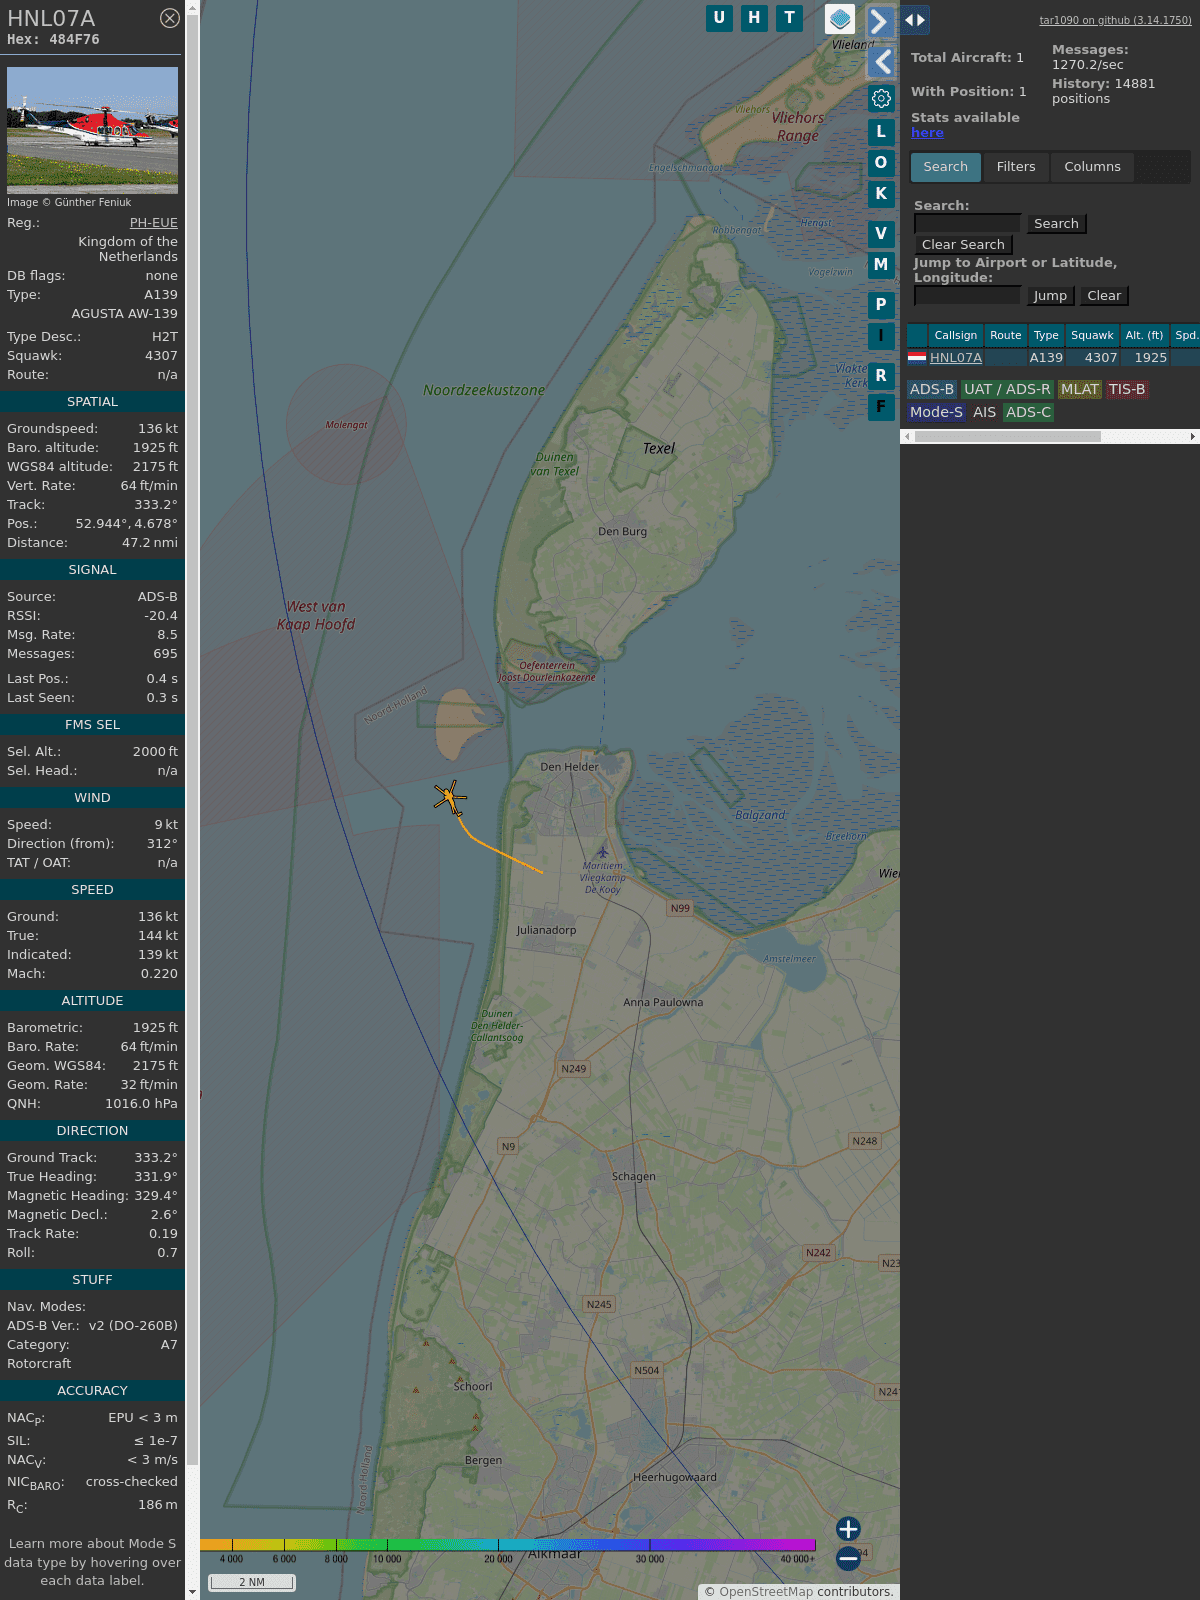Toggle the F map option button
This screenshot has width=1200, height=1600.
click(x=881, y=406)
